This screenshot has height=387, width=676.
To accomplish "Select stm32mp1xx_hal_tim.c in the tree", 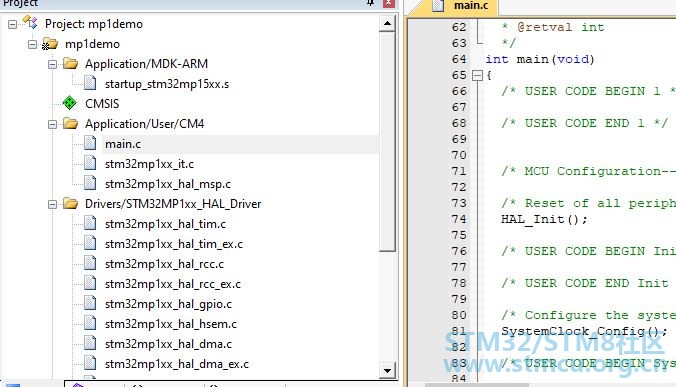I will (165, 224).
